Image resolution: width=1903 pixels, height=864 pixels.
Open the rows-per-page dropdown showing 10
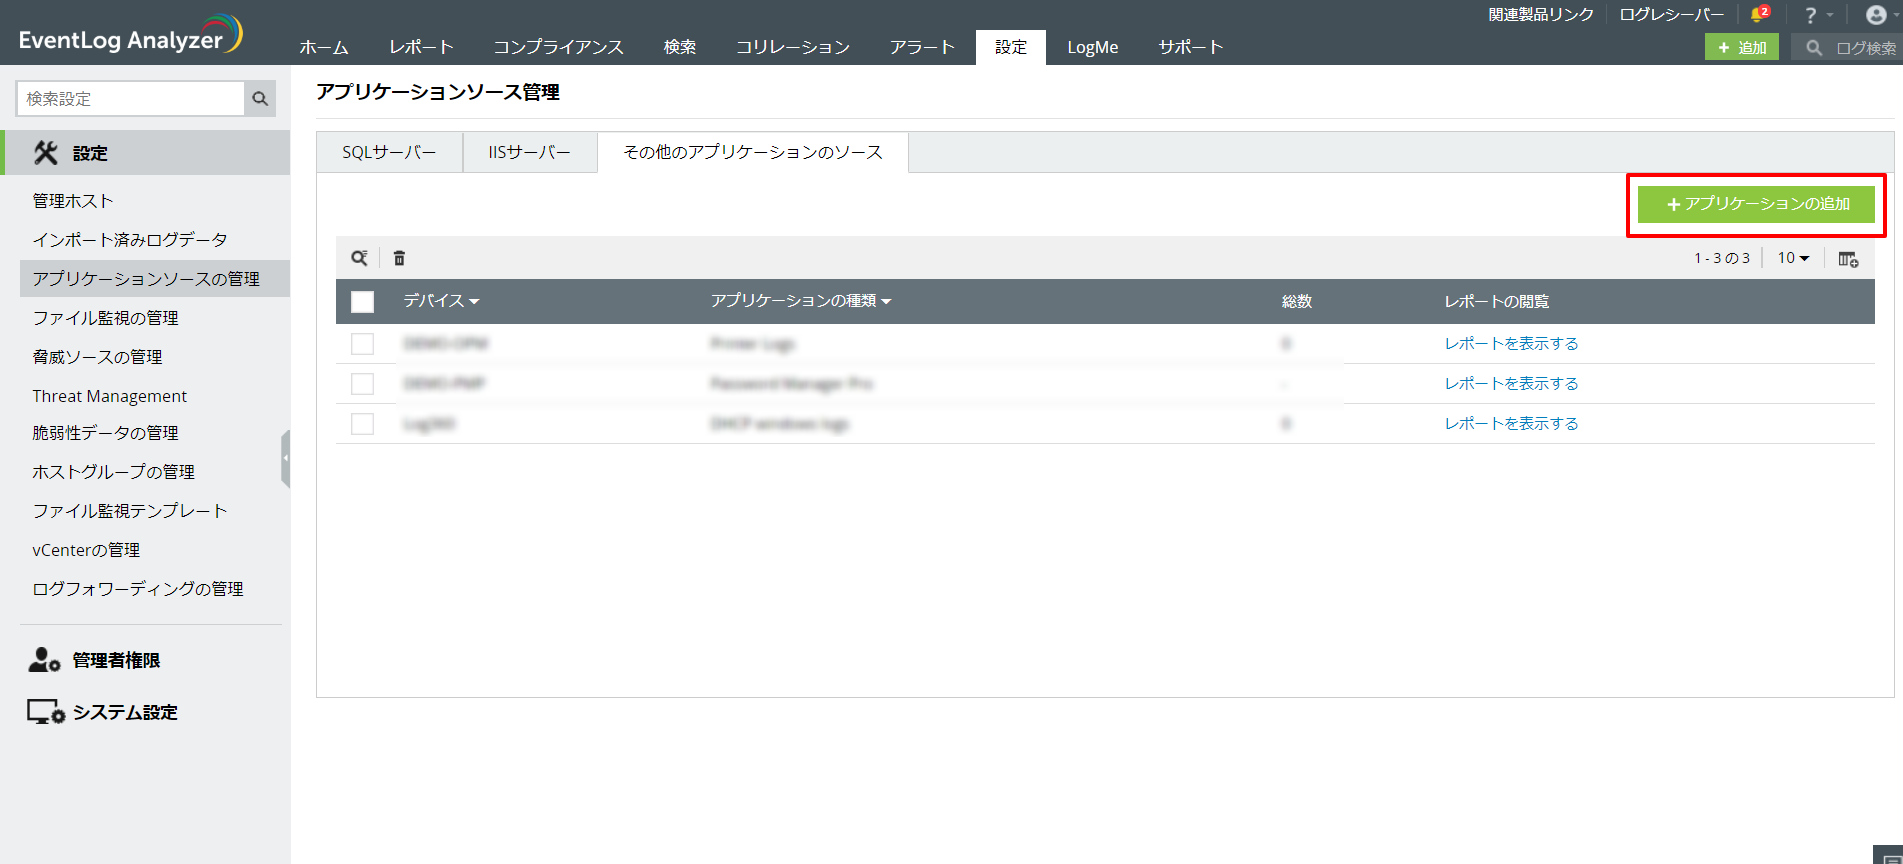pos(1793,258)
